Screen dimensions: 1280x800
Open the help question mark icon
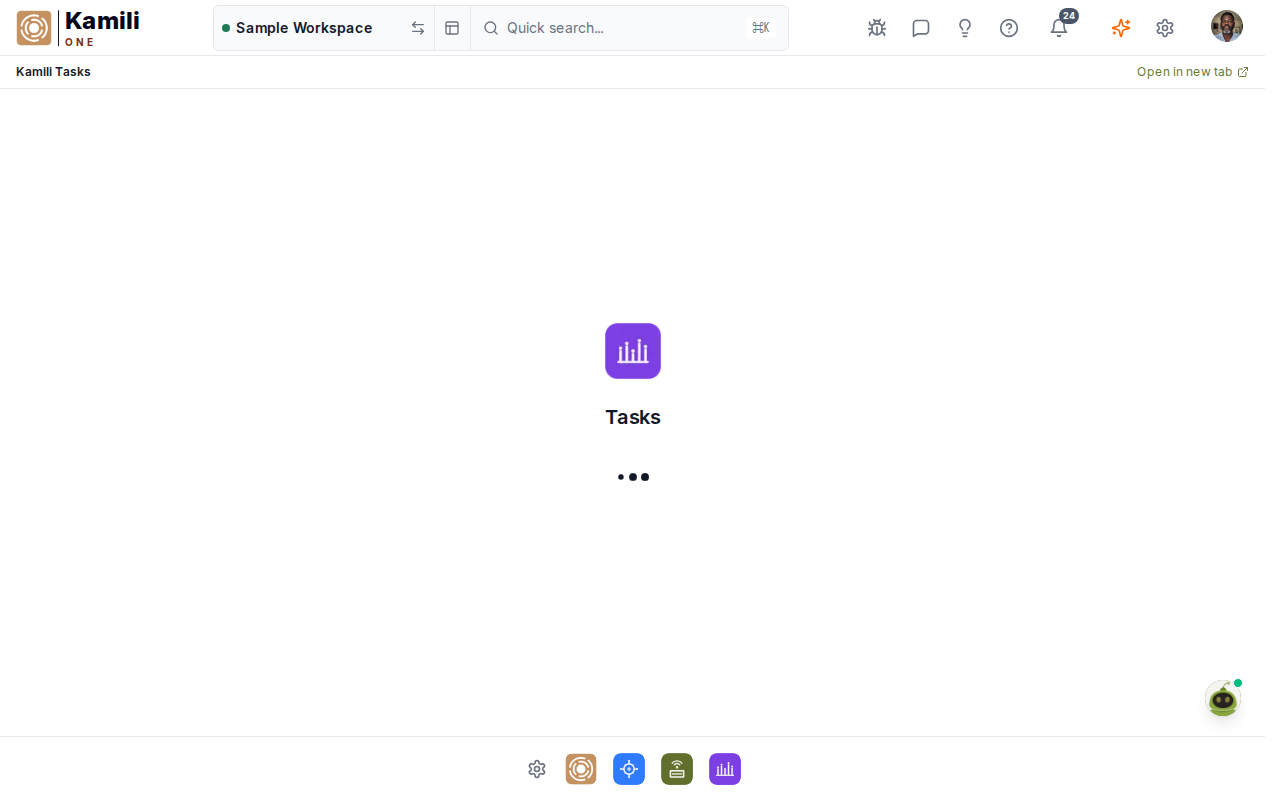pyautogui.click(x=1009, y=28)
